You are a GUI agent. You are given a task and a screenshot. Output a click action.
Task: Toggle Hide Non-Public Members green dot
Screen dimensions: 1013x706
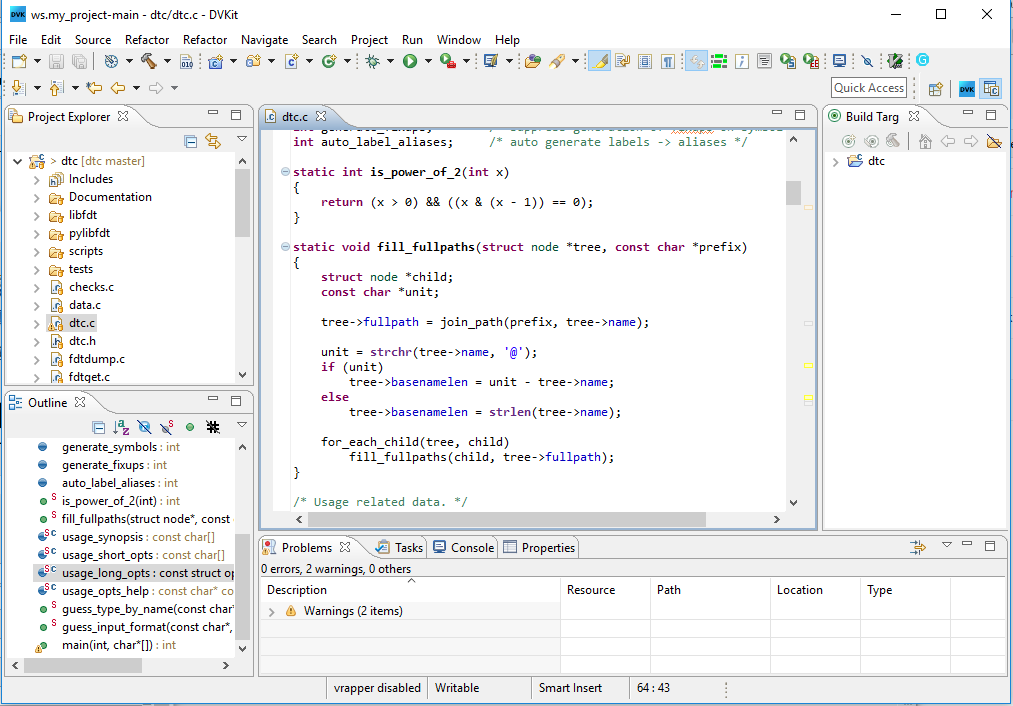pos(190,427)
